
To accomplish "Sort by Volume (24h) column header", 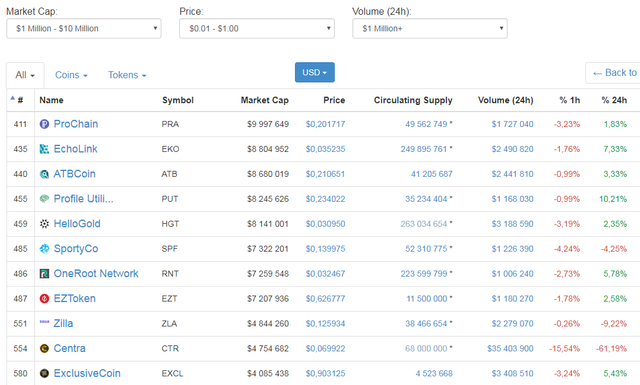I will coord(506,100).
